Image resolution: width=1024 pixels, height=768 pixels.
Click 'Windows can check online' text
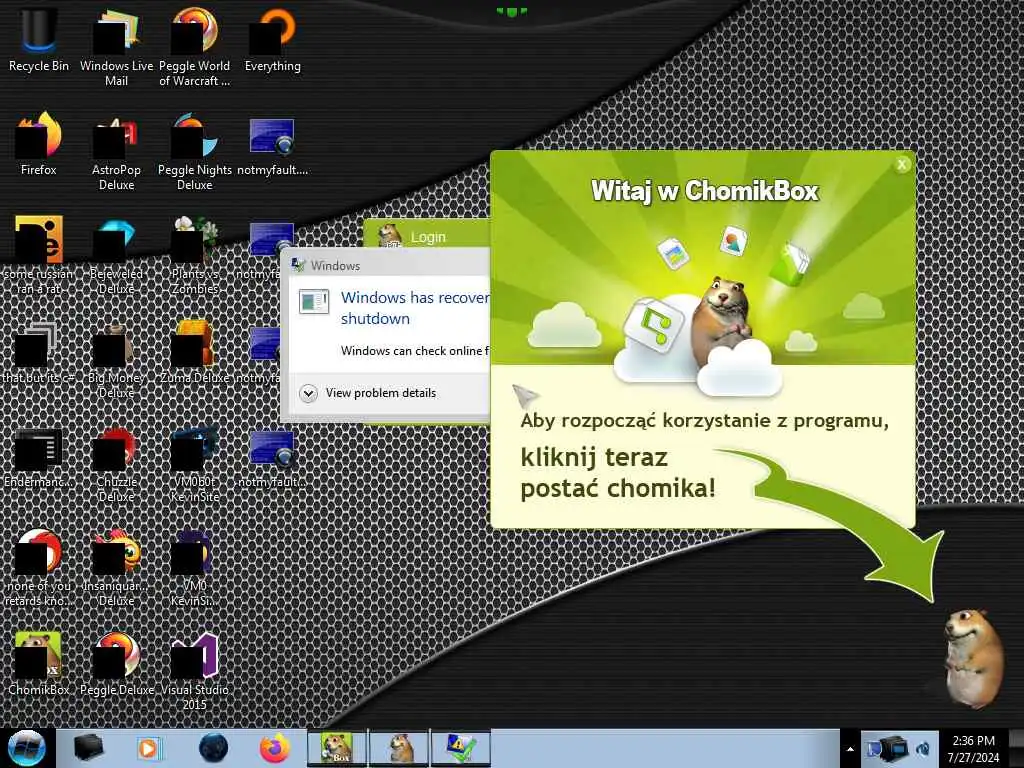click(415, 351)
